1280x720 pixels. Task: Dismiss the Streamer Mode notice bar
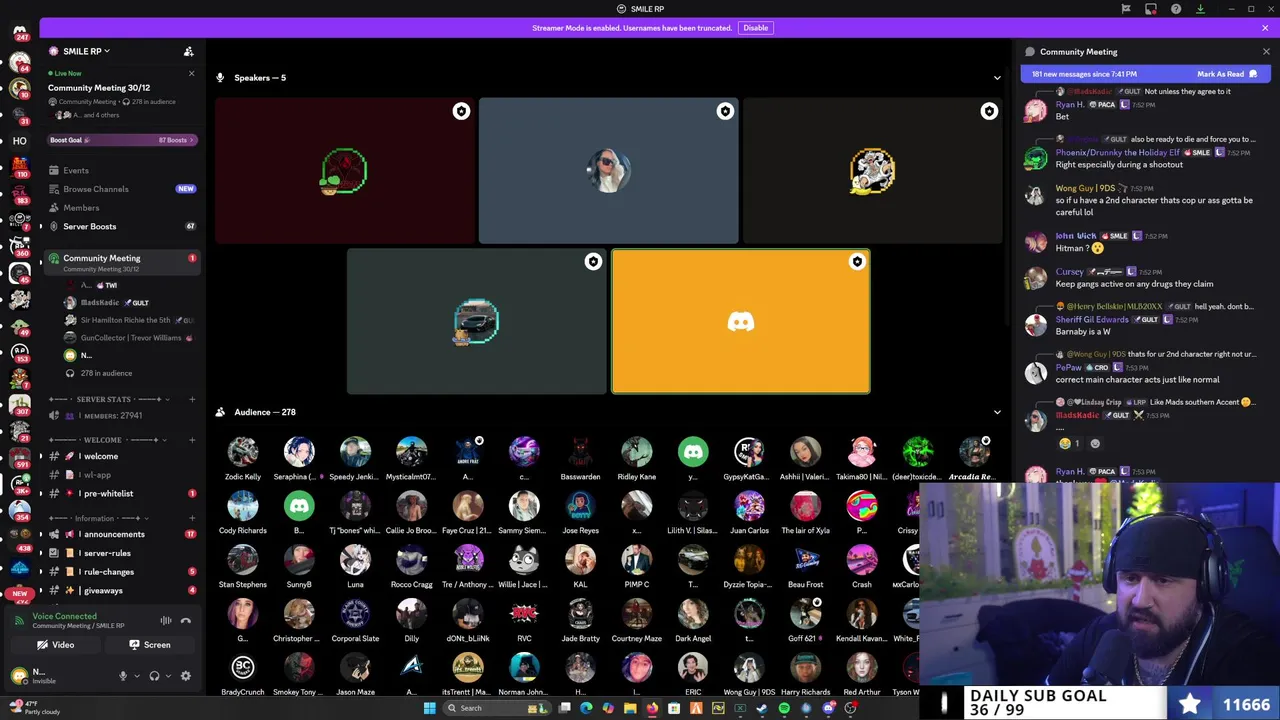(x=1264, y=28)
